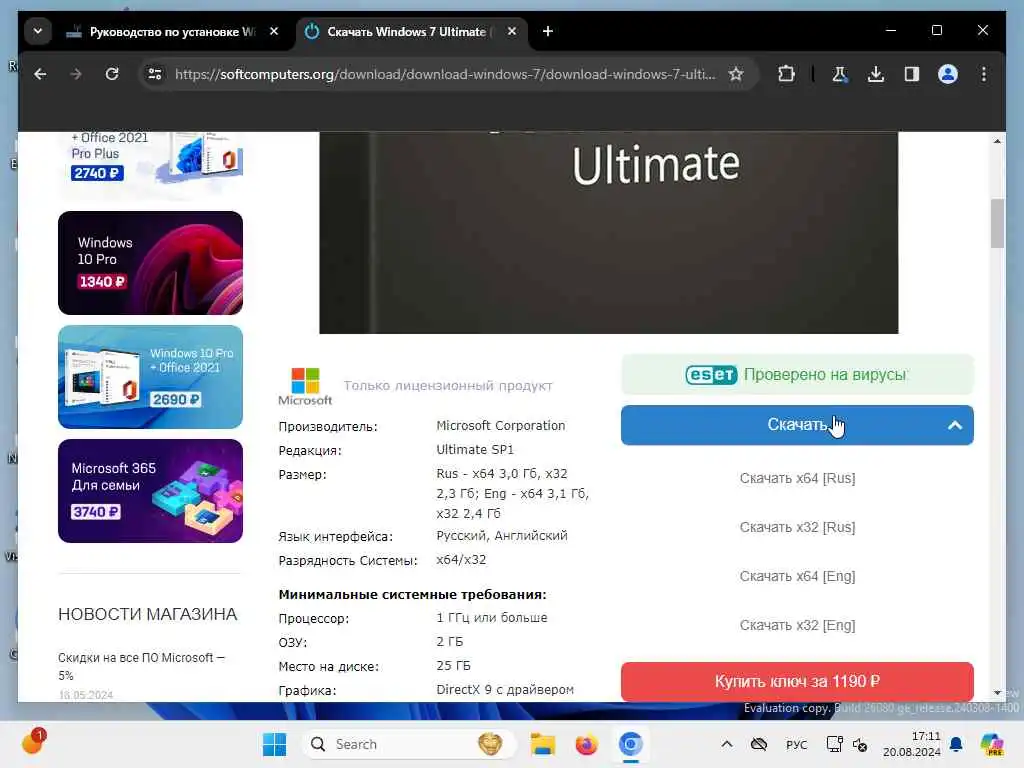Click the widgets icon with badge 1
1024x768 pixels.
(x=33, y=742)
